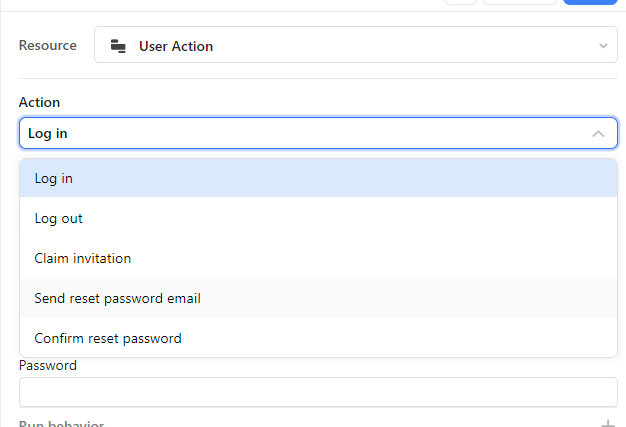The height and width of the screenshot is (427, 626).
Task: Select Claim invitation action
Action: point(318,258)
